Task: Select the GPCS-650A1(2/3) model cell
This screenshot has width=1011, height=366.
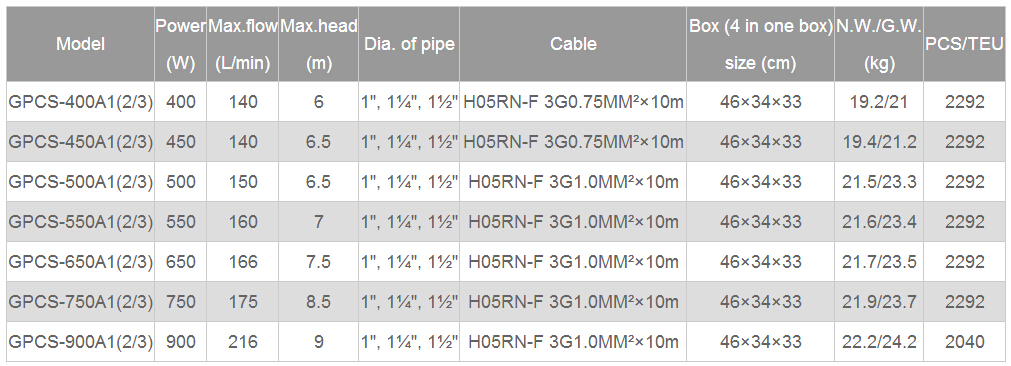Action: coord(81,262)
